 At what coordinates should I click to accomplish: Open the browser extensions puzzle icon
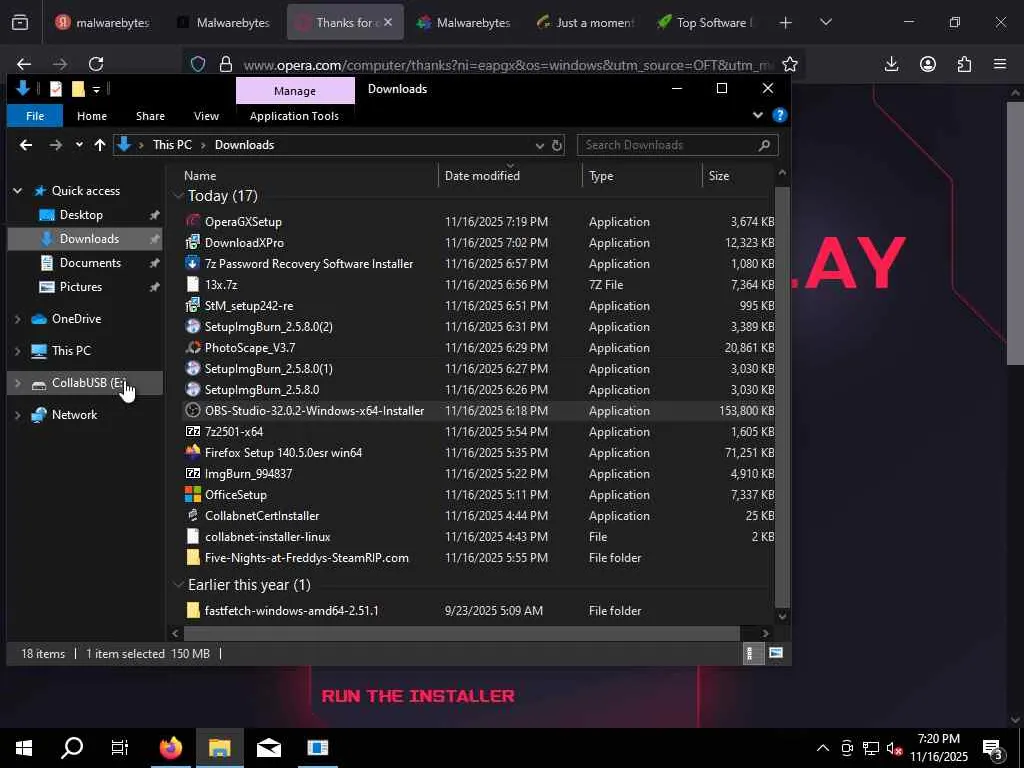(964, 64)
